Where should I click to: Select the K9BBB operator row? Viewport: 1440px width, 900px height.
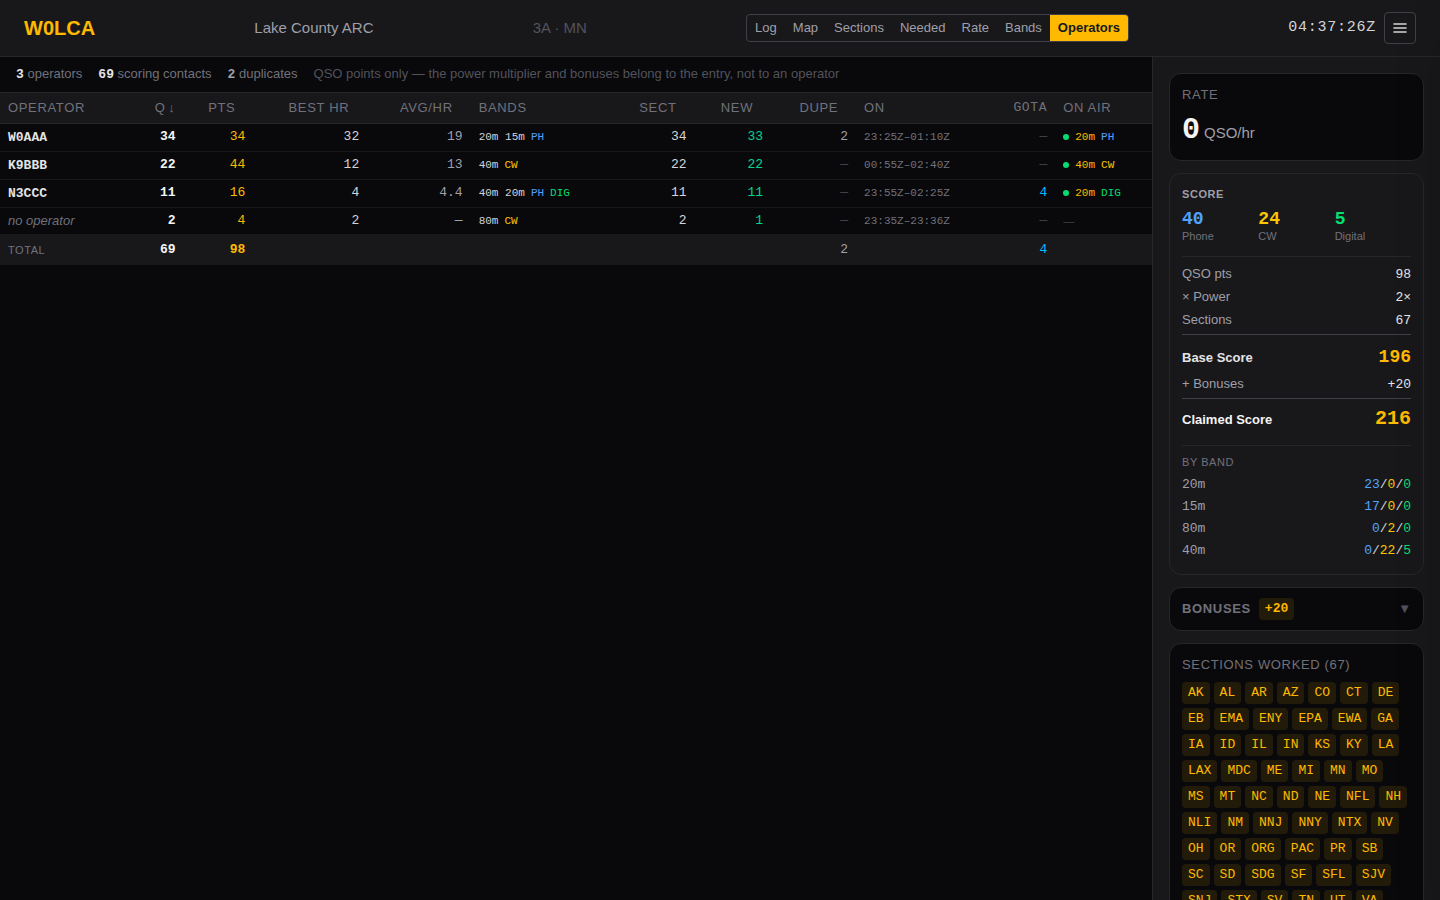(x=576, y=165)
